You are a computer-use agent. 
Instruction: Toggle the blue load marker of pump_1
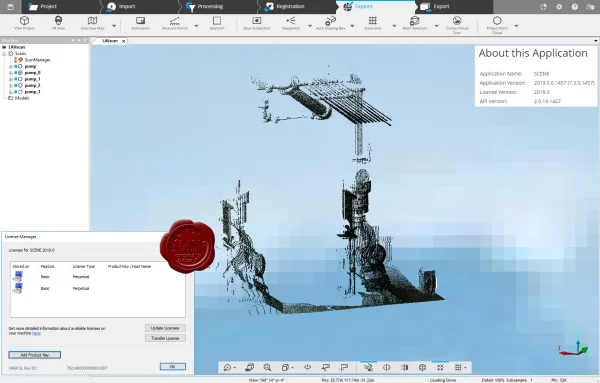(x=16, y=79)
